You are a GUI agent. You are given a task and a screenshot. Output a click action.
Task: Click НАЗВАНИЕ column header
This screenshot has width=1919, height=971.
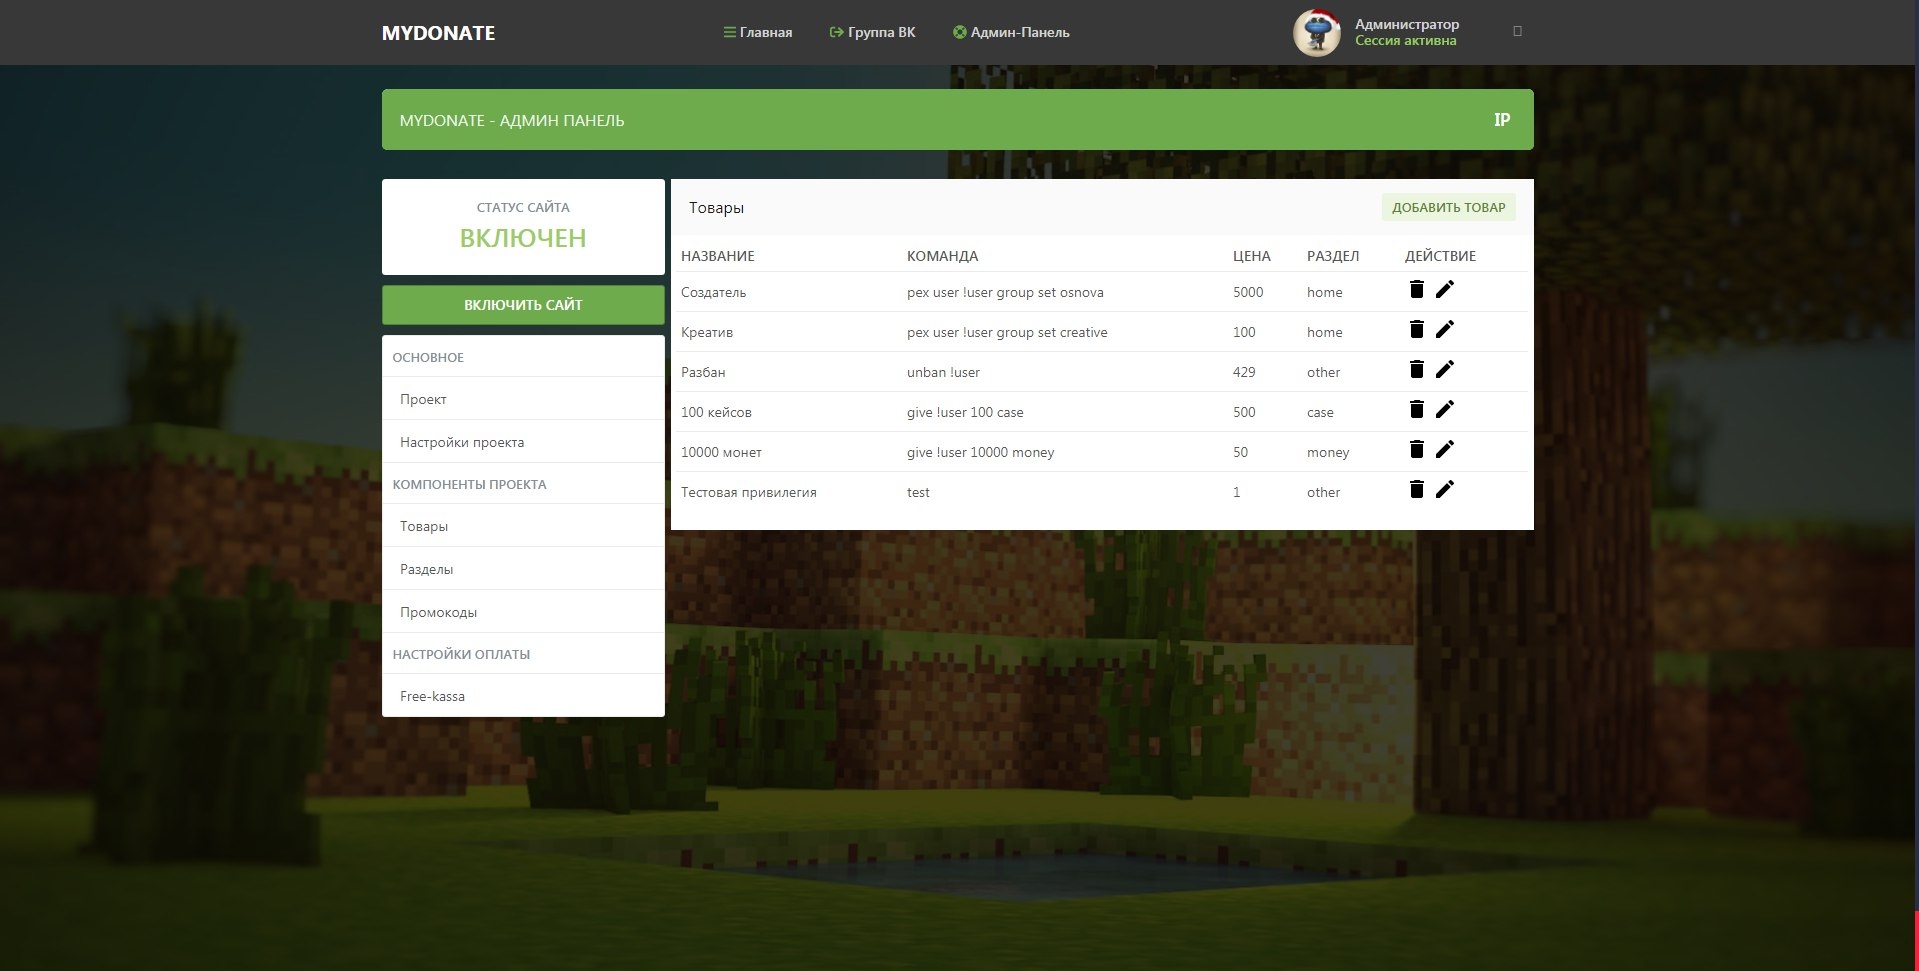[x=717, y=256]
